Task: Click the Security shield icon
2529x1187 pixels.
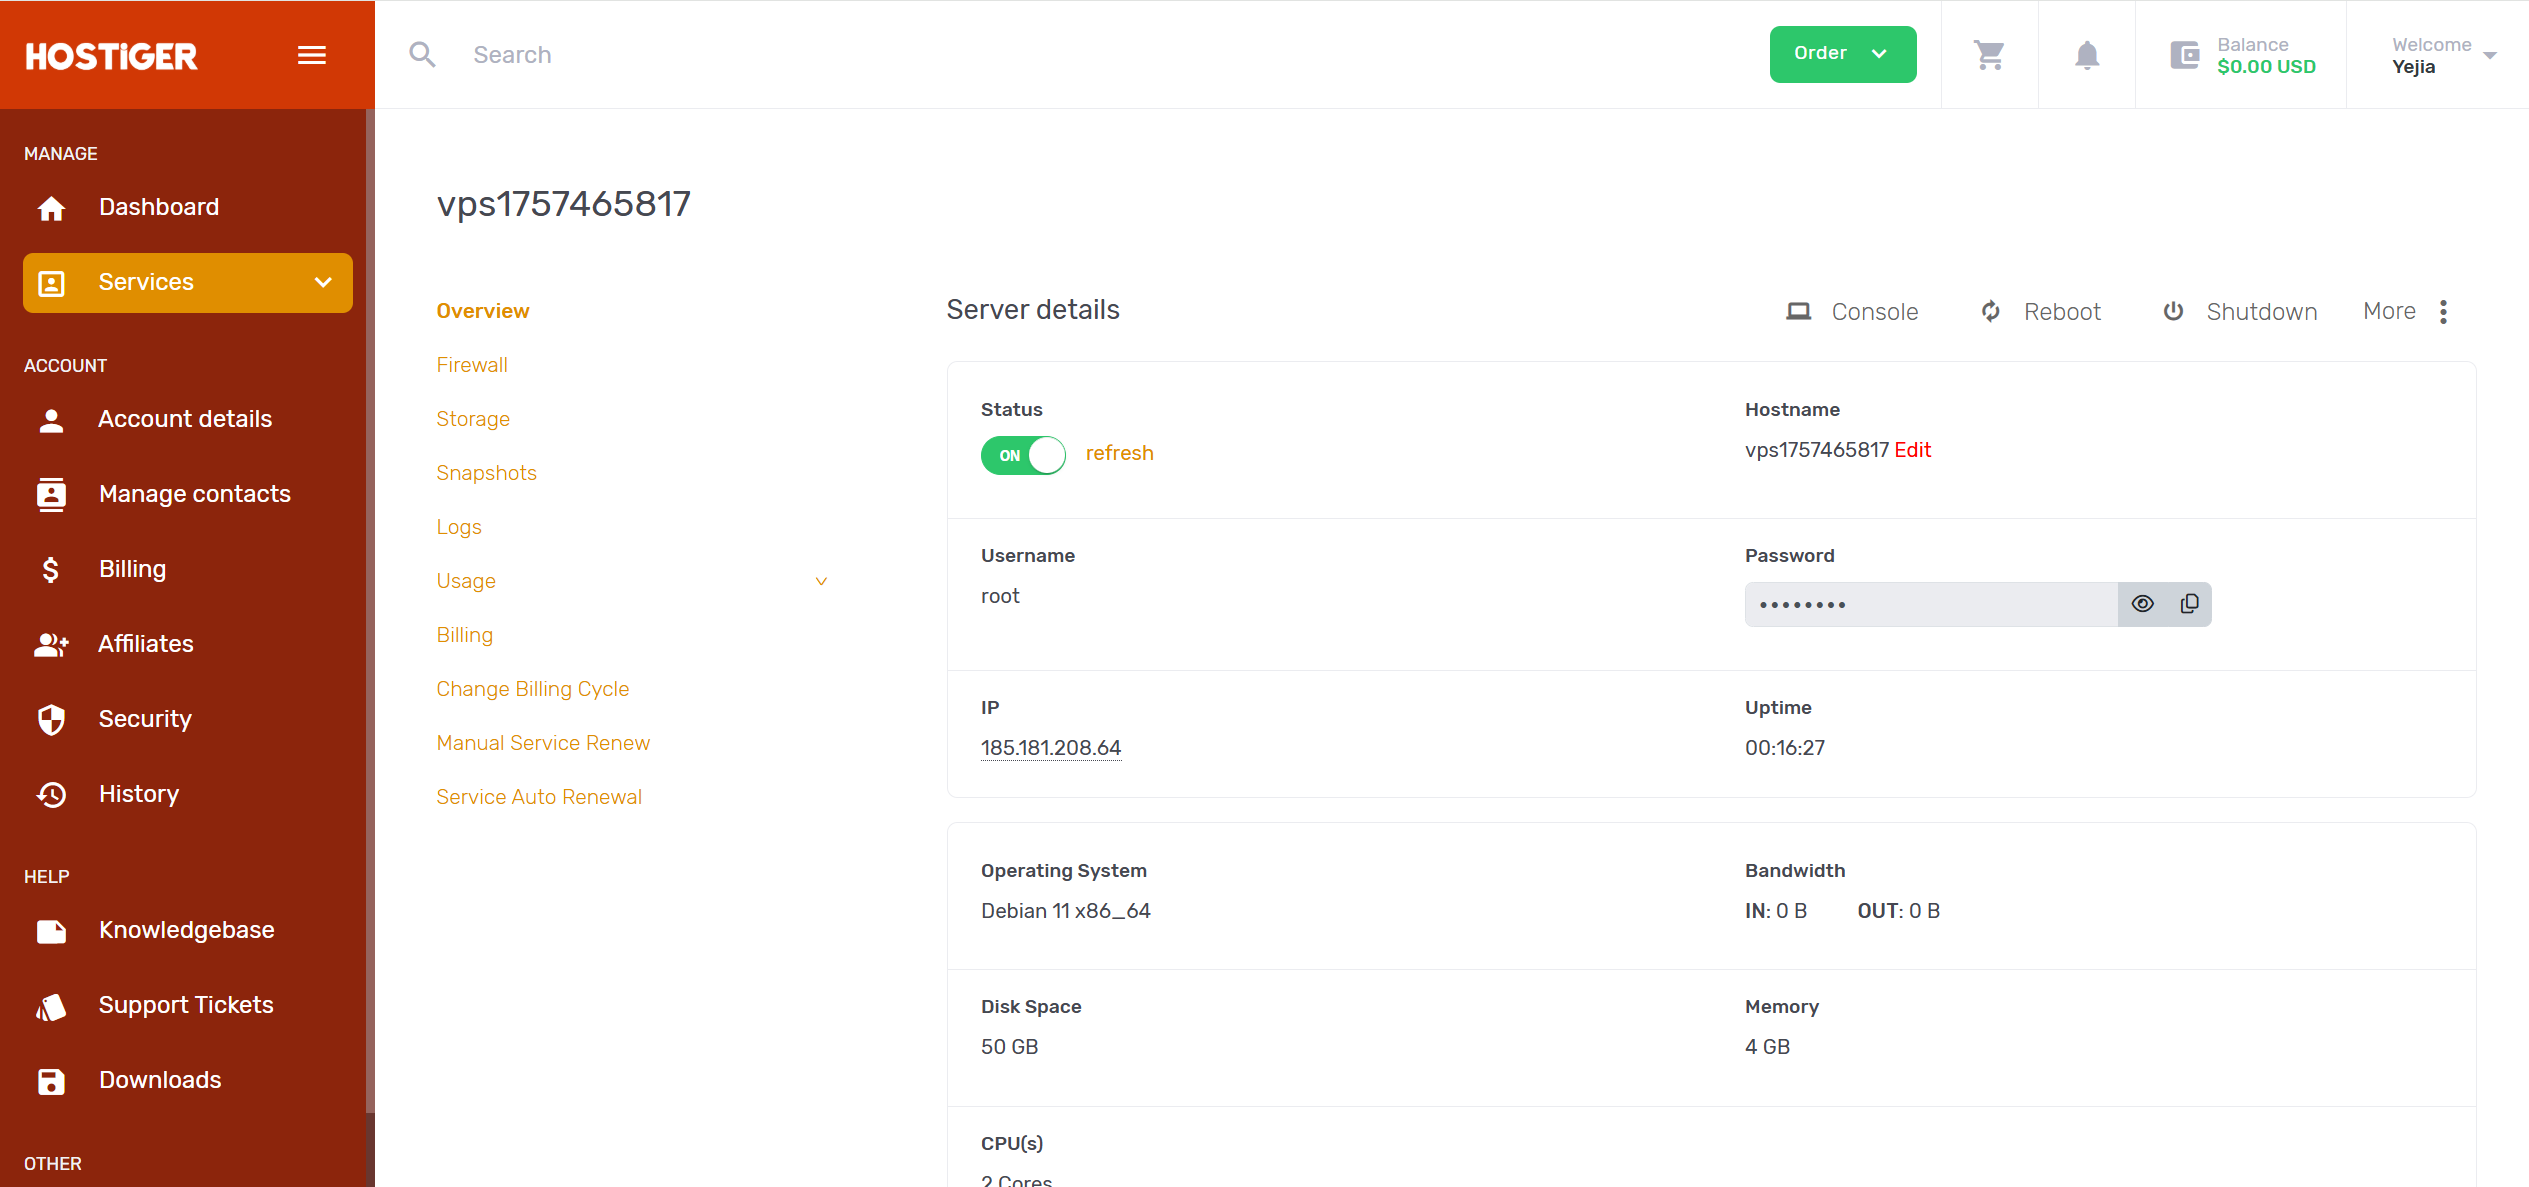Action: point(51,719)
